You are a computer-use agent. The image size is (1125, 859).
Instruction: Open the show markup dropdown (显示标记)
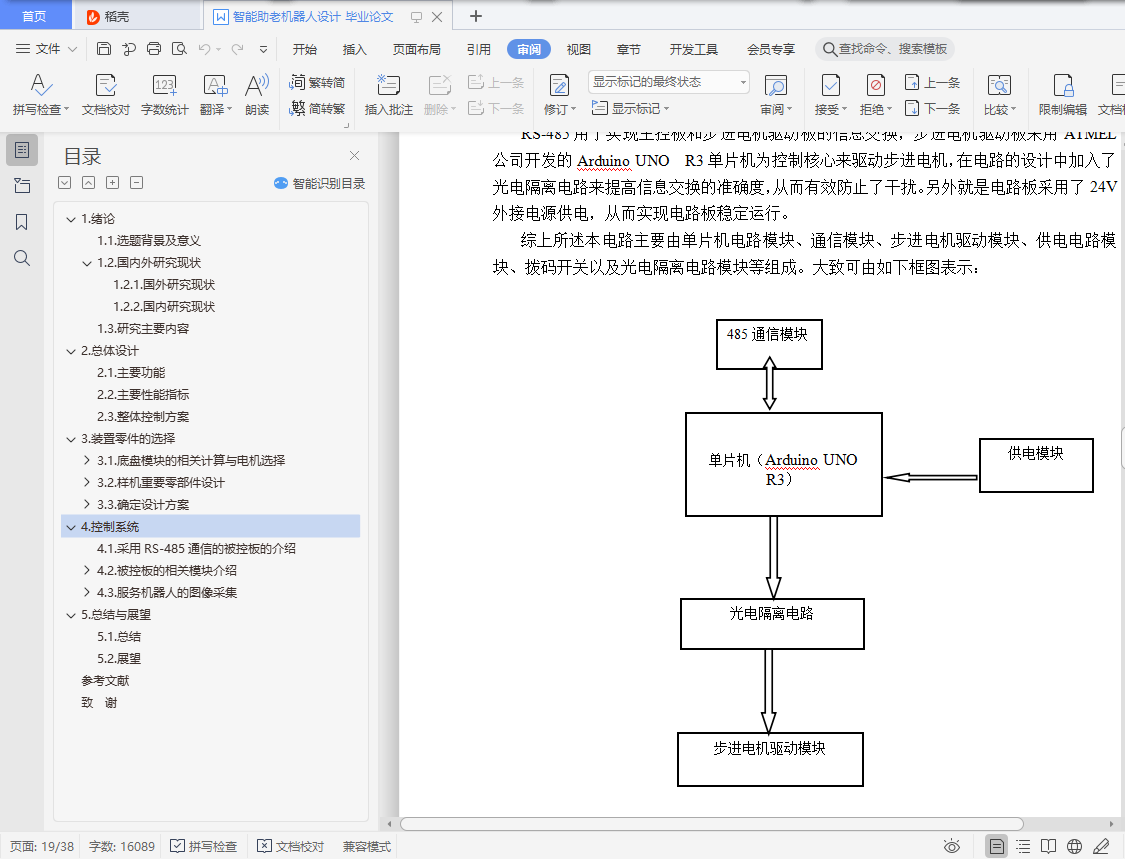[631, 108]
